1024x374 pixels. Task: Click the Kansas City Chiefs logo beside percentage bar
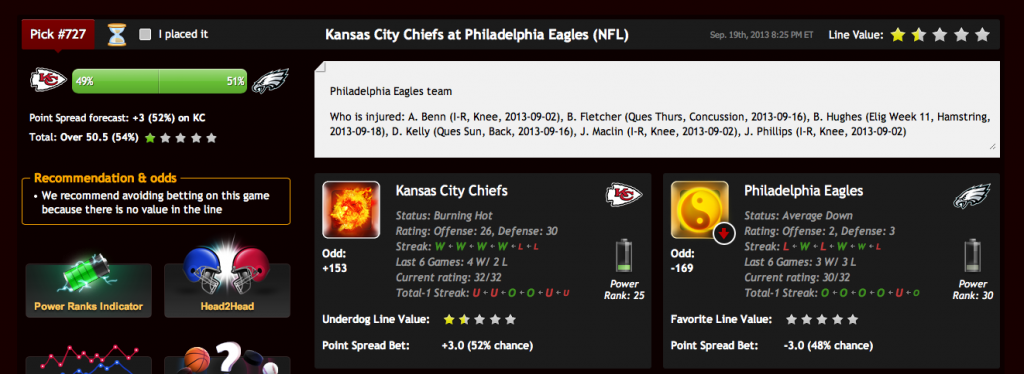click(48, 80)
